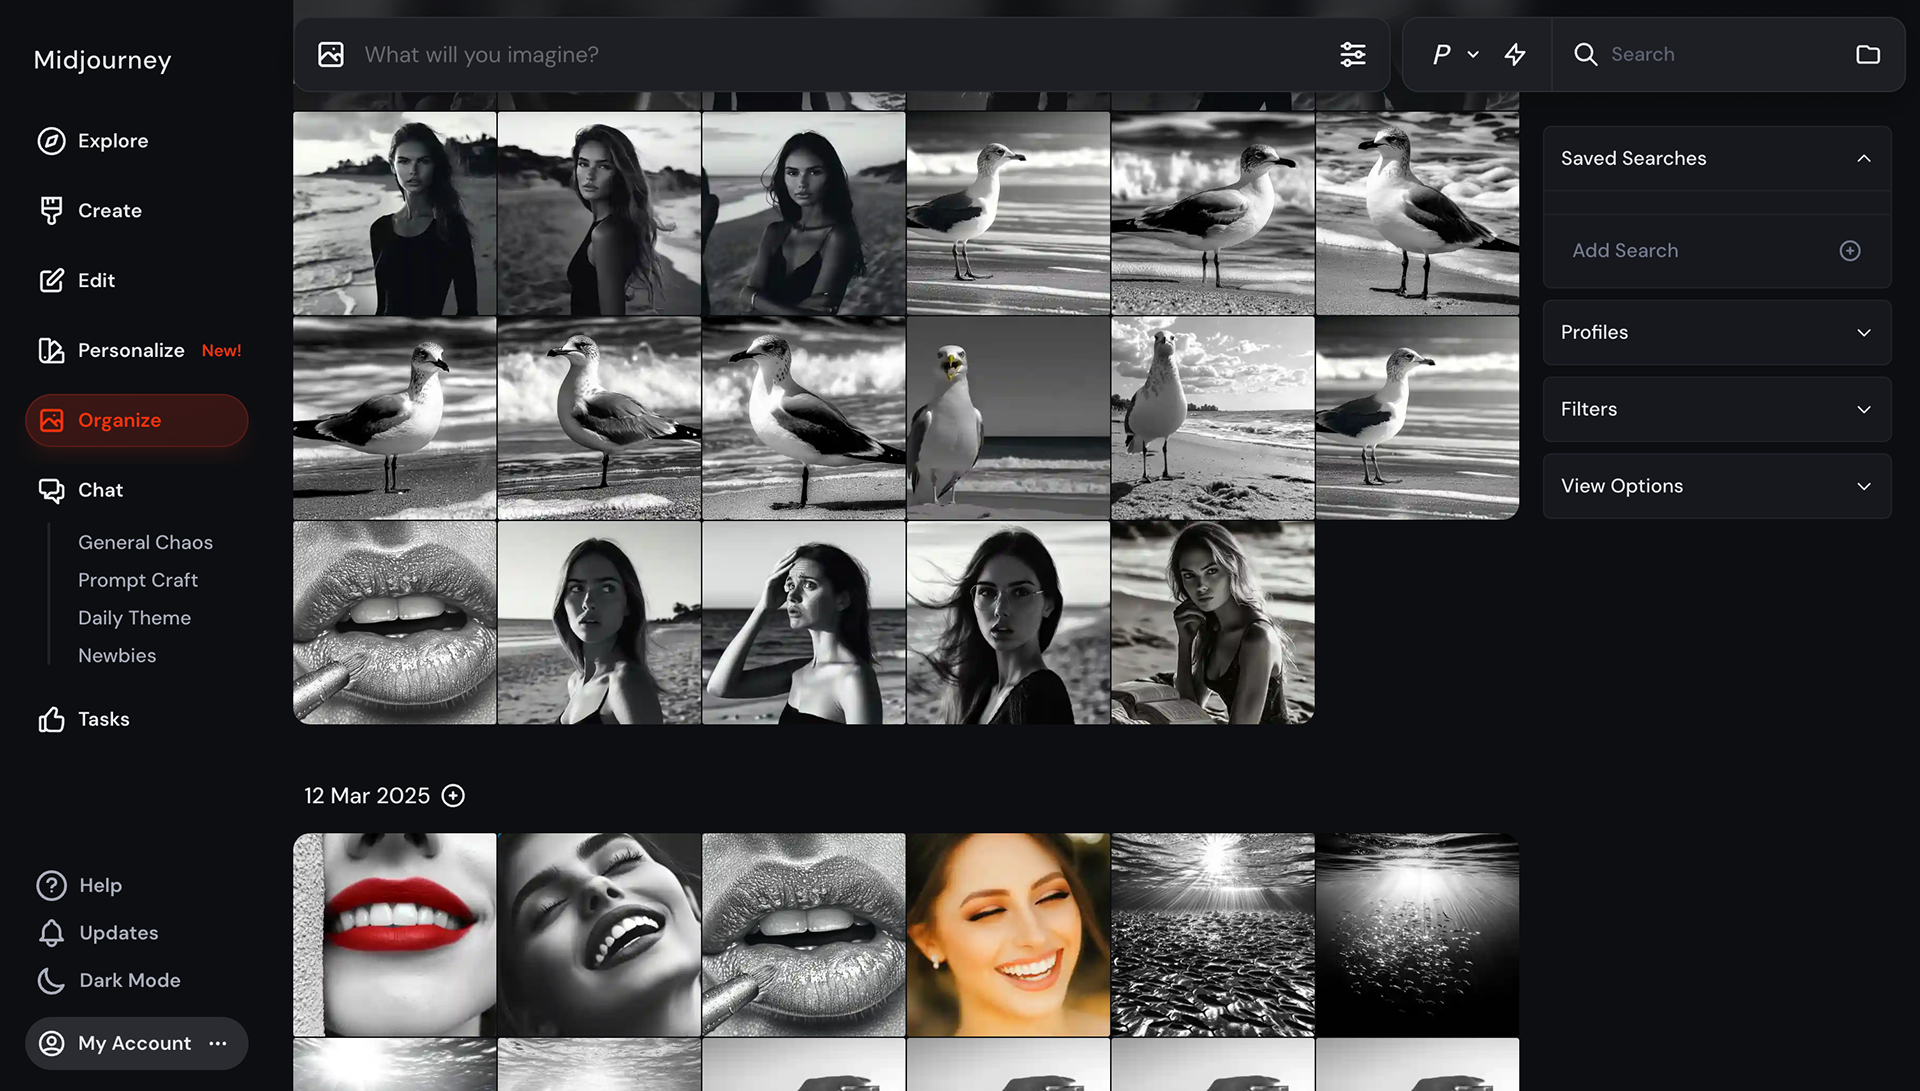Click the Chat bubbles icon
Screen dimensions: 1920x1091
pyautogui.click(x=51, y=491)
